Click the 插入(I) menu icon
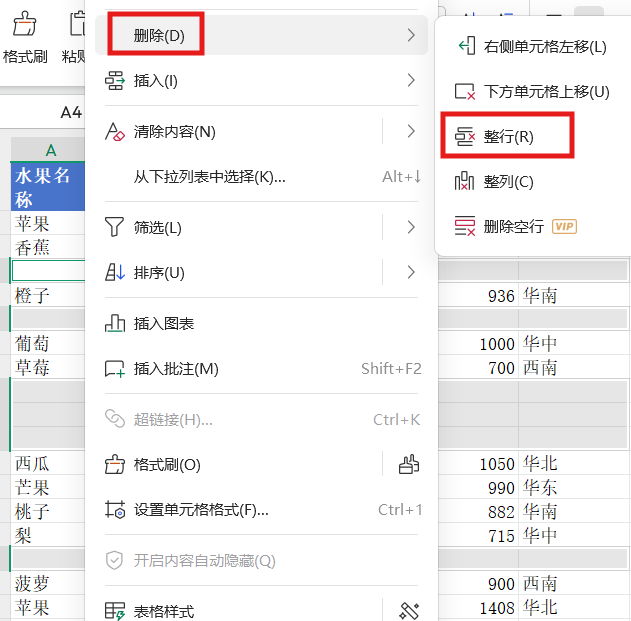This screenshot has width=631, height=621. point(115,80)
